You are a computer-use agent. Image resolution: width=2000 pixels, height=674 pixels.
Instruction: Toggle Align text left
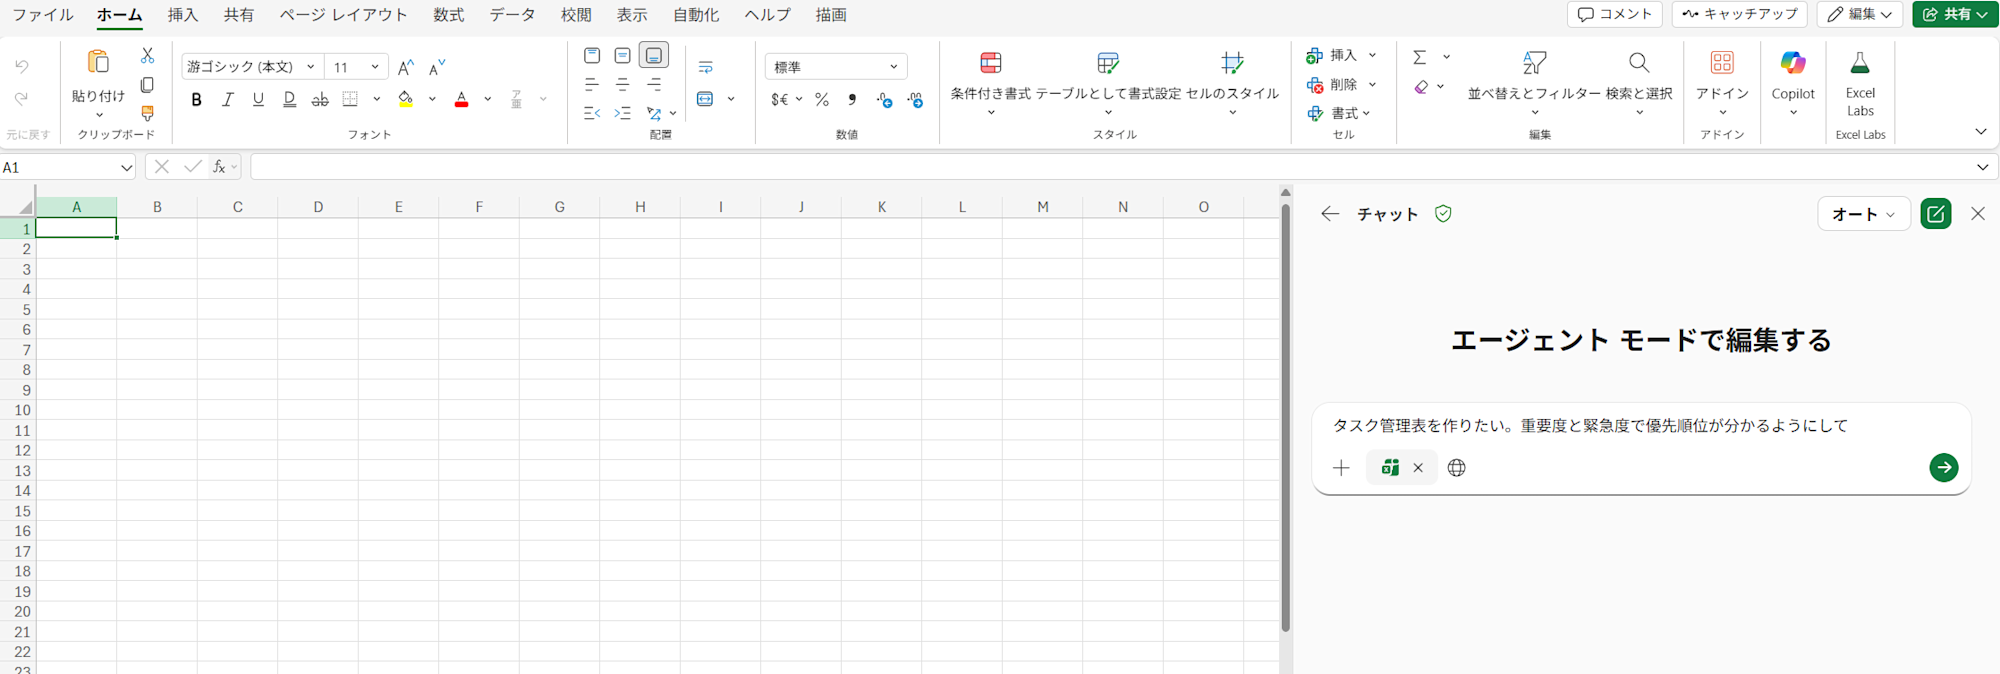tap(592, 85)
